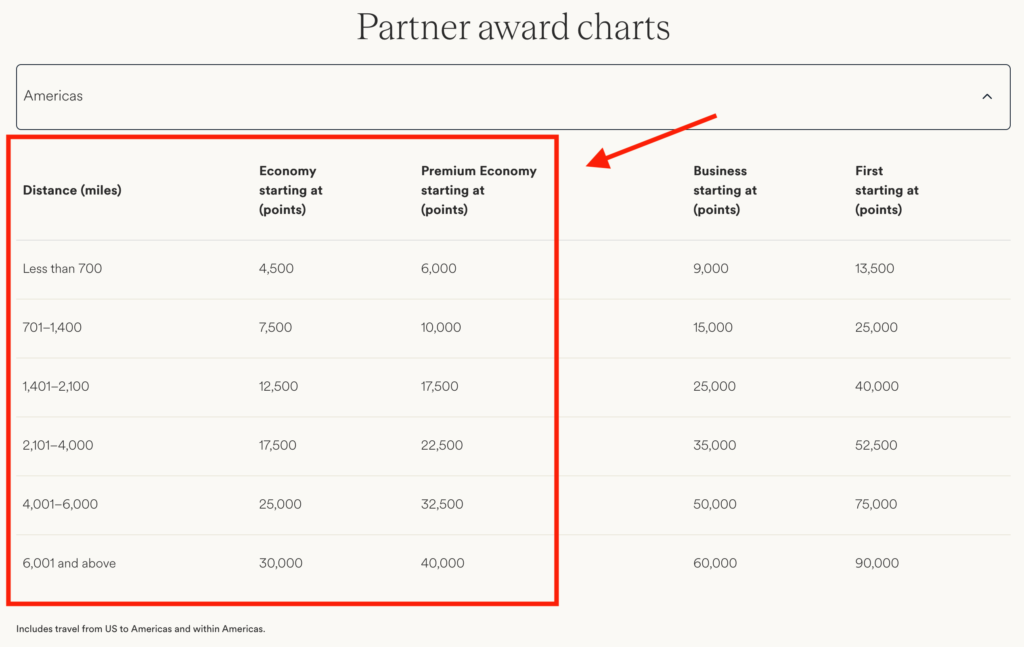Viewport: 1024px width, 647px height.
Task: Click the 40,000 Premium Economy value
Action: tap(441, 563)
